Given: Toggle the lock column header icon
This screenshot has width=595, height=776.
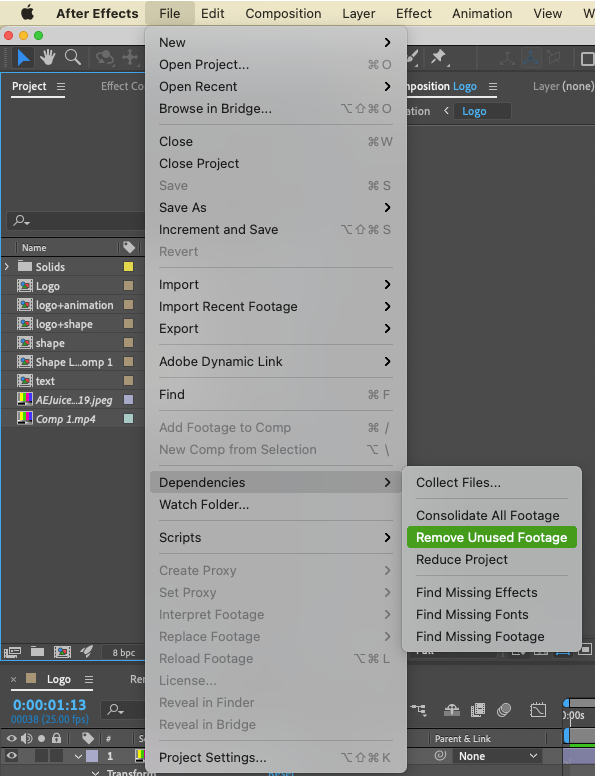Looking at the screenshot, I should (56, 738).
